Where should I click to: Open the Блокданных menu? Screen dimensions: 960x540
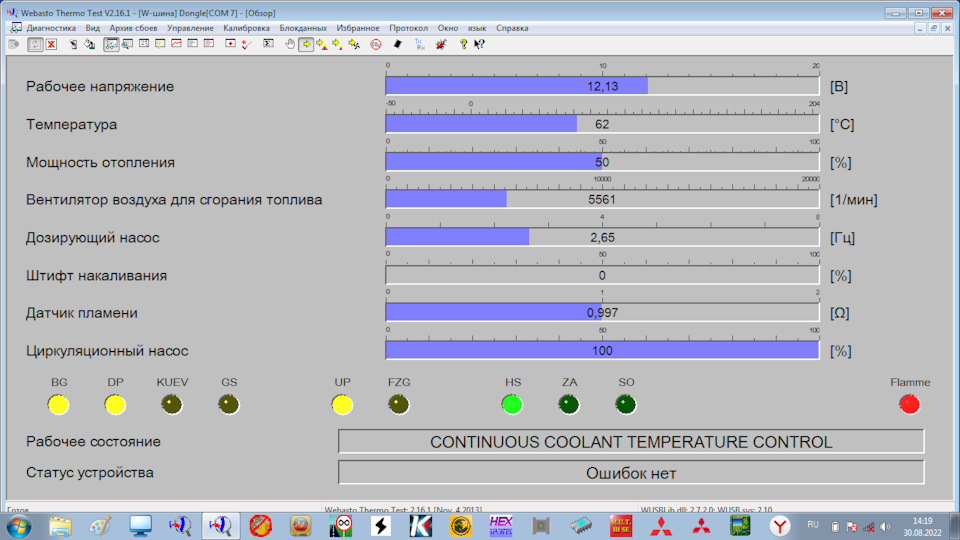pos(303,28)
